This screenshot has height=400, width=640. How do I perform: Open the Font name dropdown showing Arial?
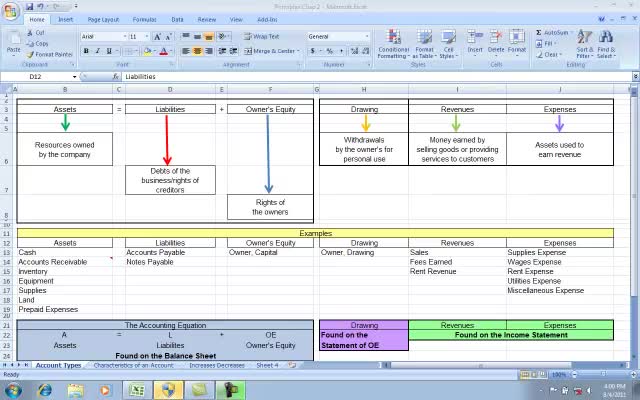[x=122, y=36]
